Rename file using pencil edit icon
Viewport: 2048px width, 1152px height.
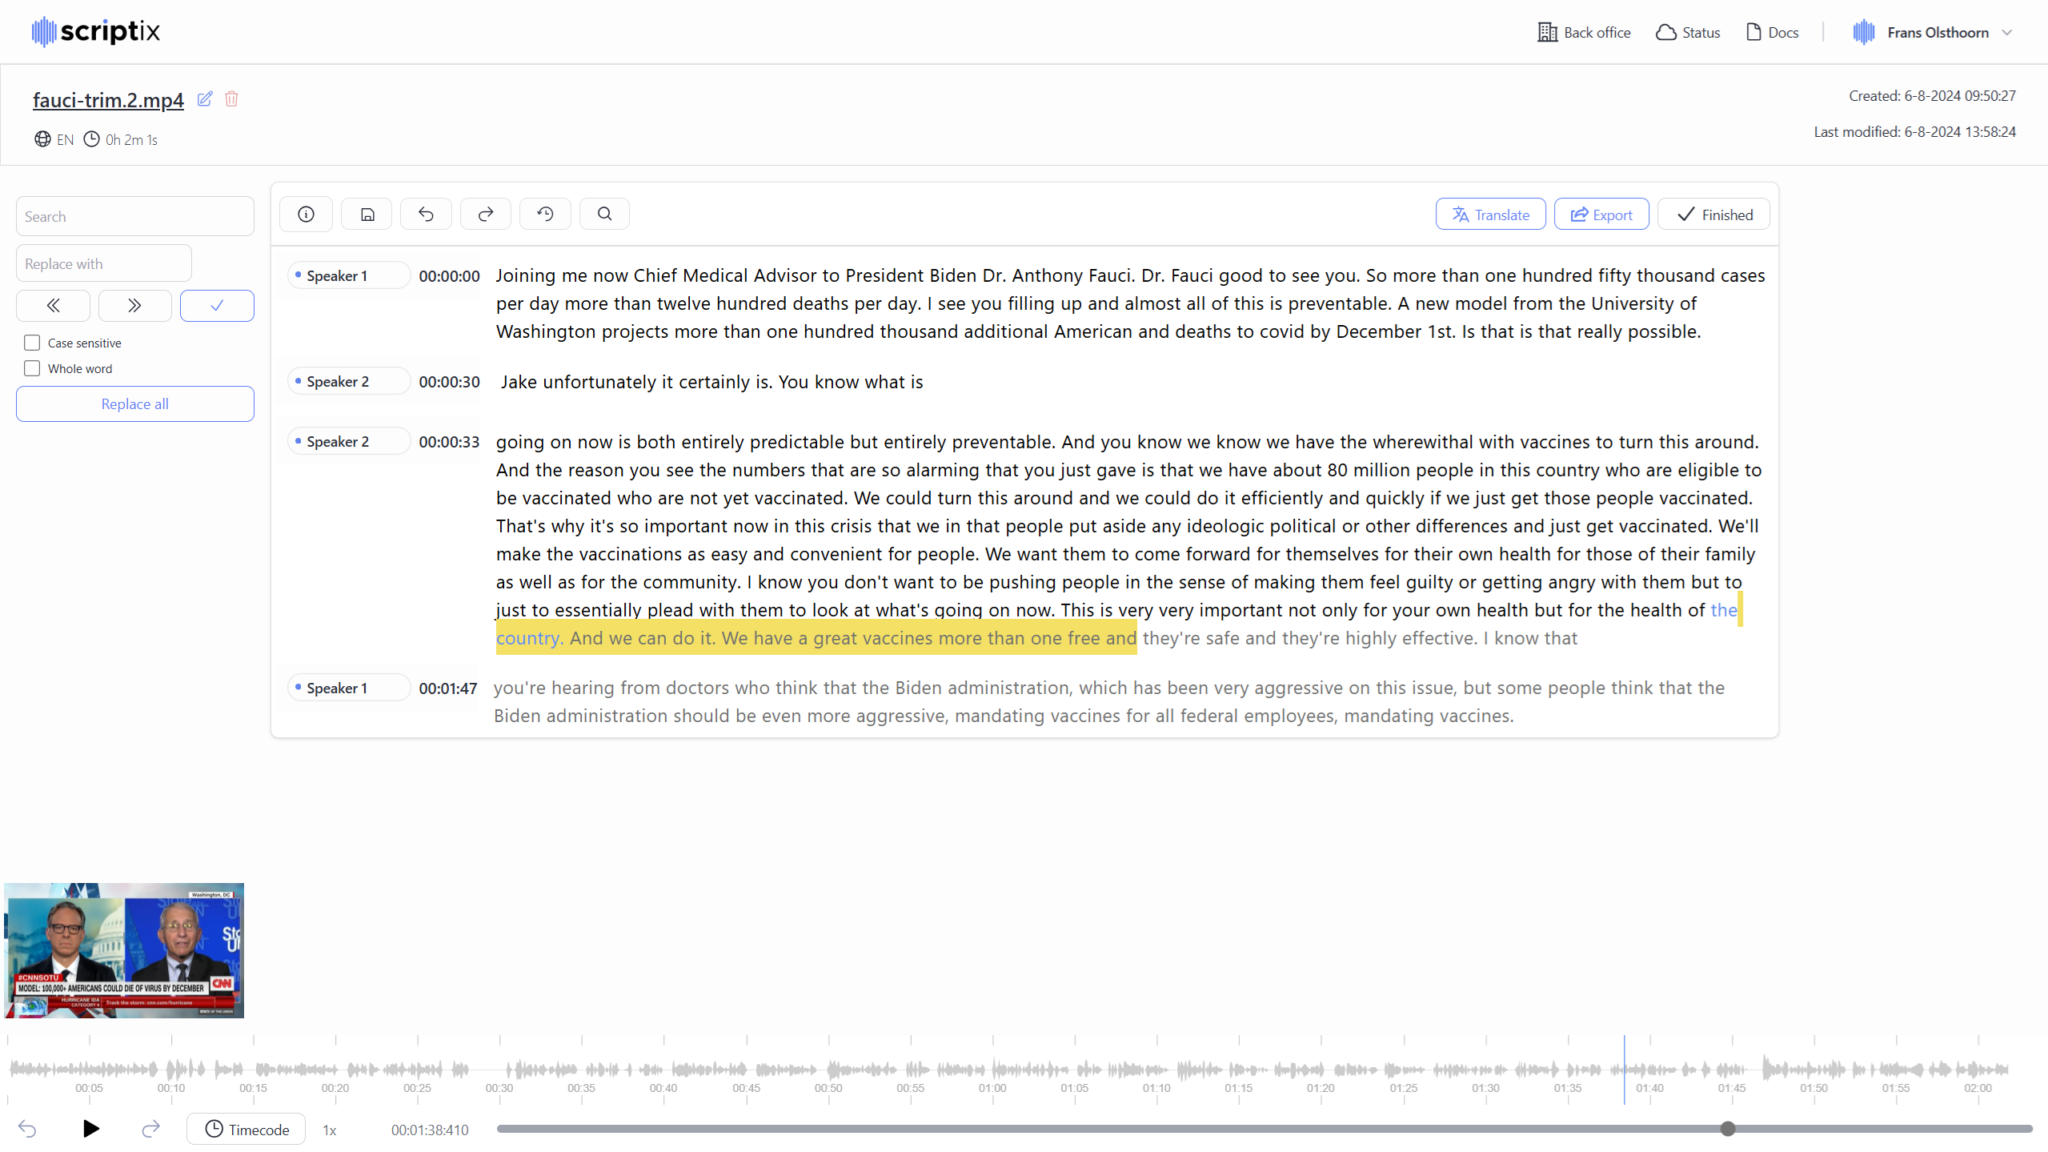[x=205, y=99]
